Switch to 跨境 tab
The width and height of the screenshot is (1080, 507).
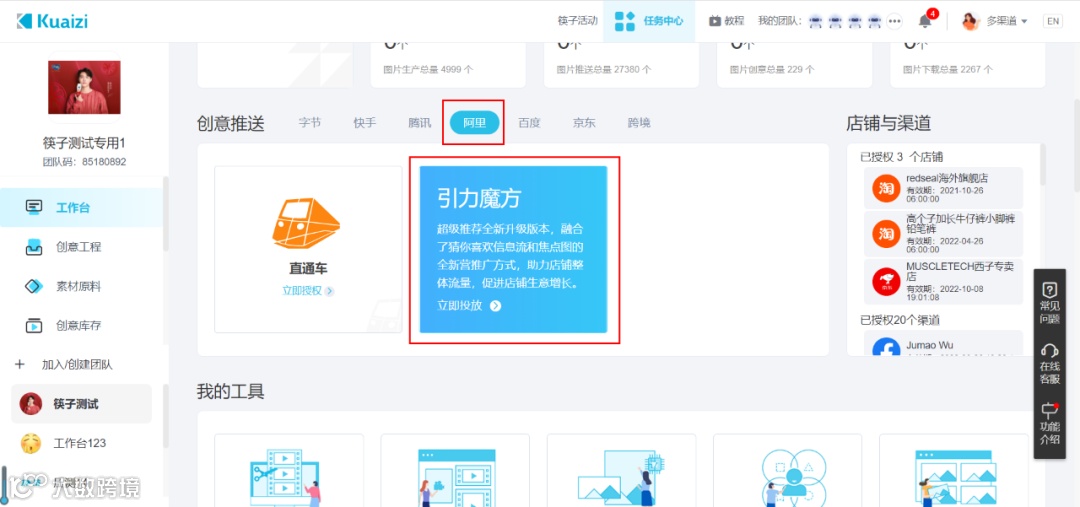pyautogui.click(x=638, y=123)
